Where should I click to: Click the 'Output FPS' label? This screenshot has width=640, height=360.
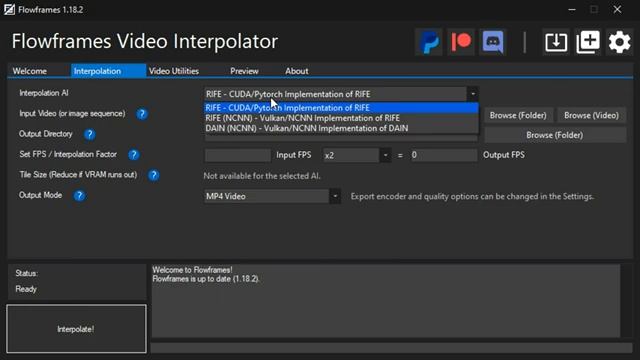[504, 155]
